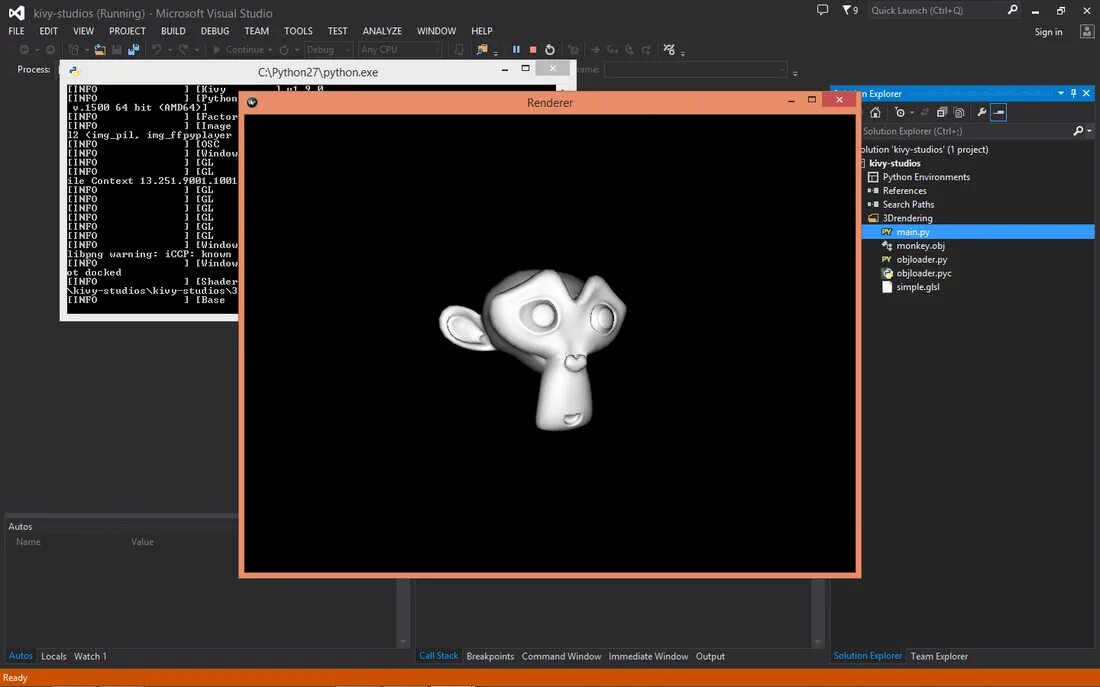
Task: Click Properties wrench icon in Solution Explorer
Action: pos(981,112)
